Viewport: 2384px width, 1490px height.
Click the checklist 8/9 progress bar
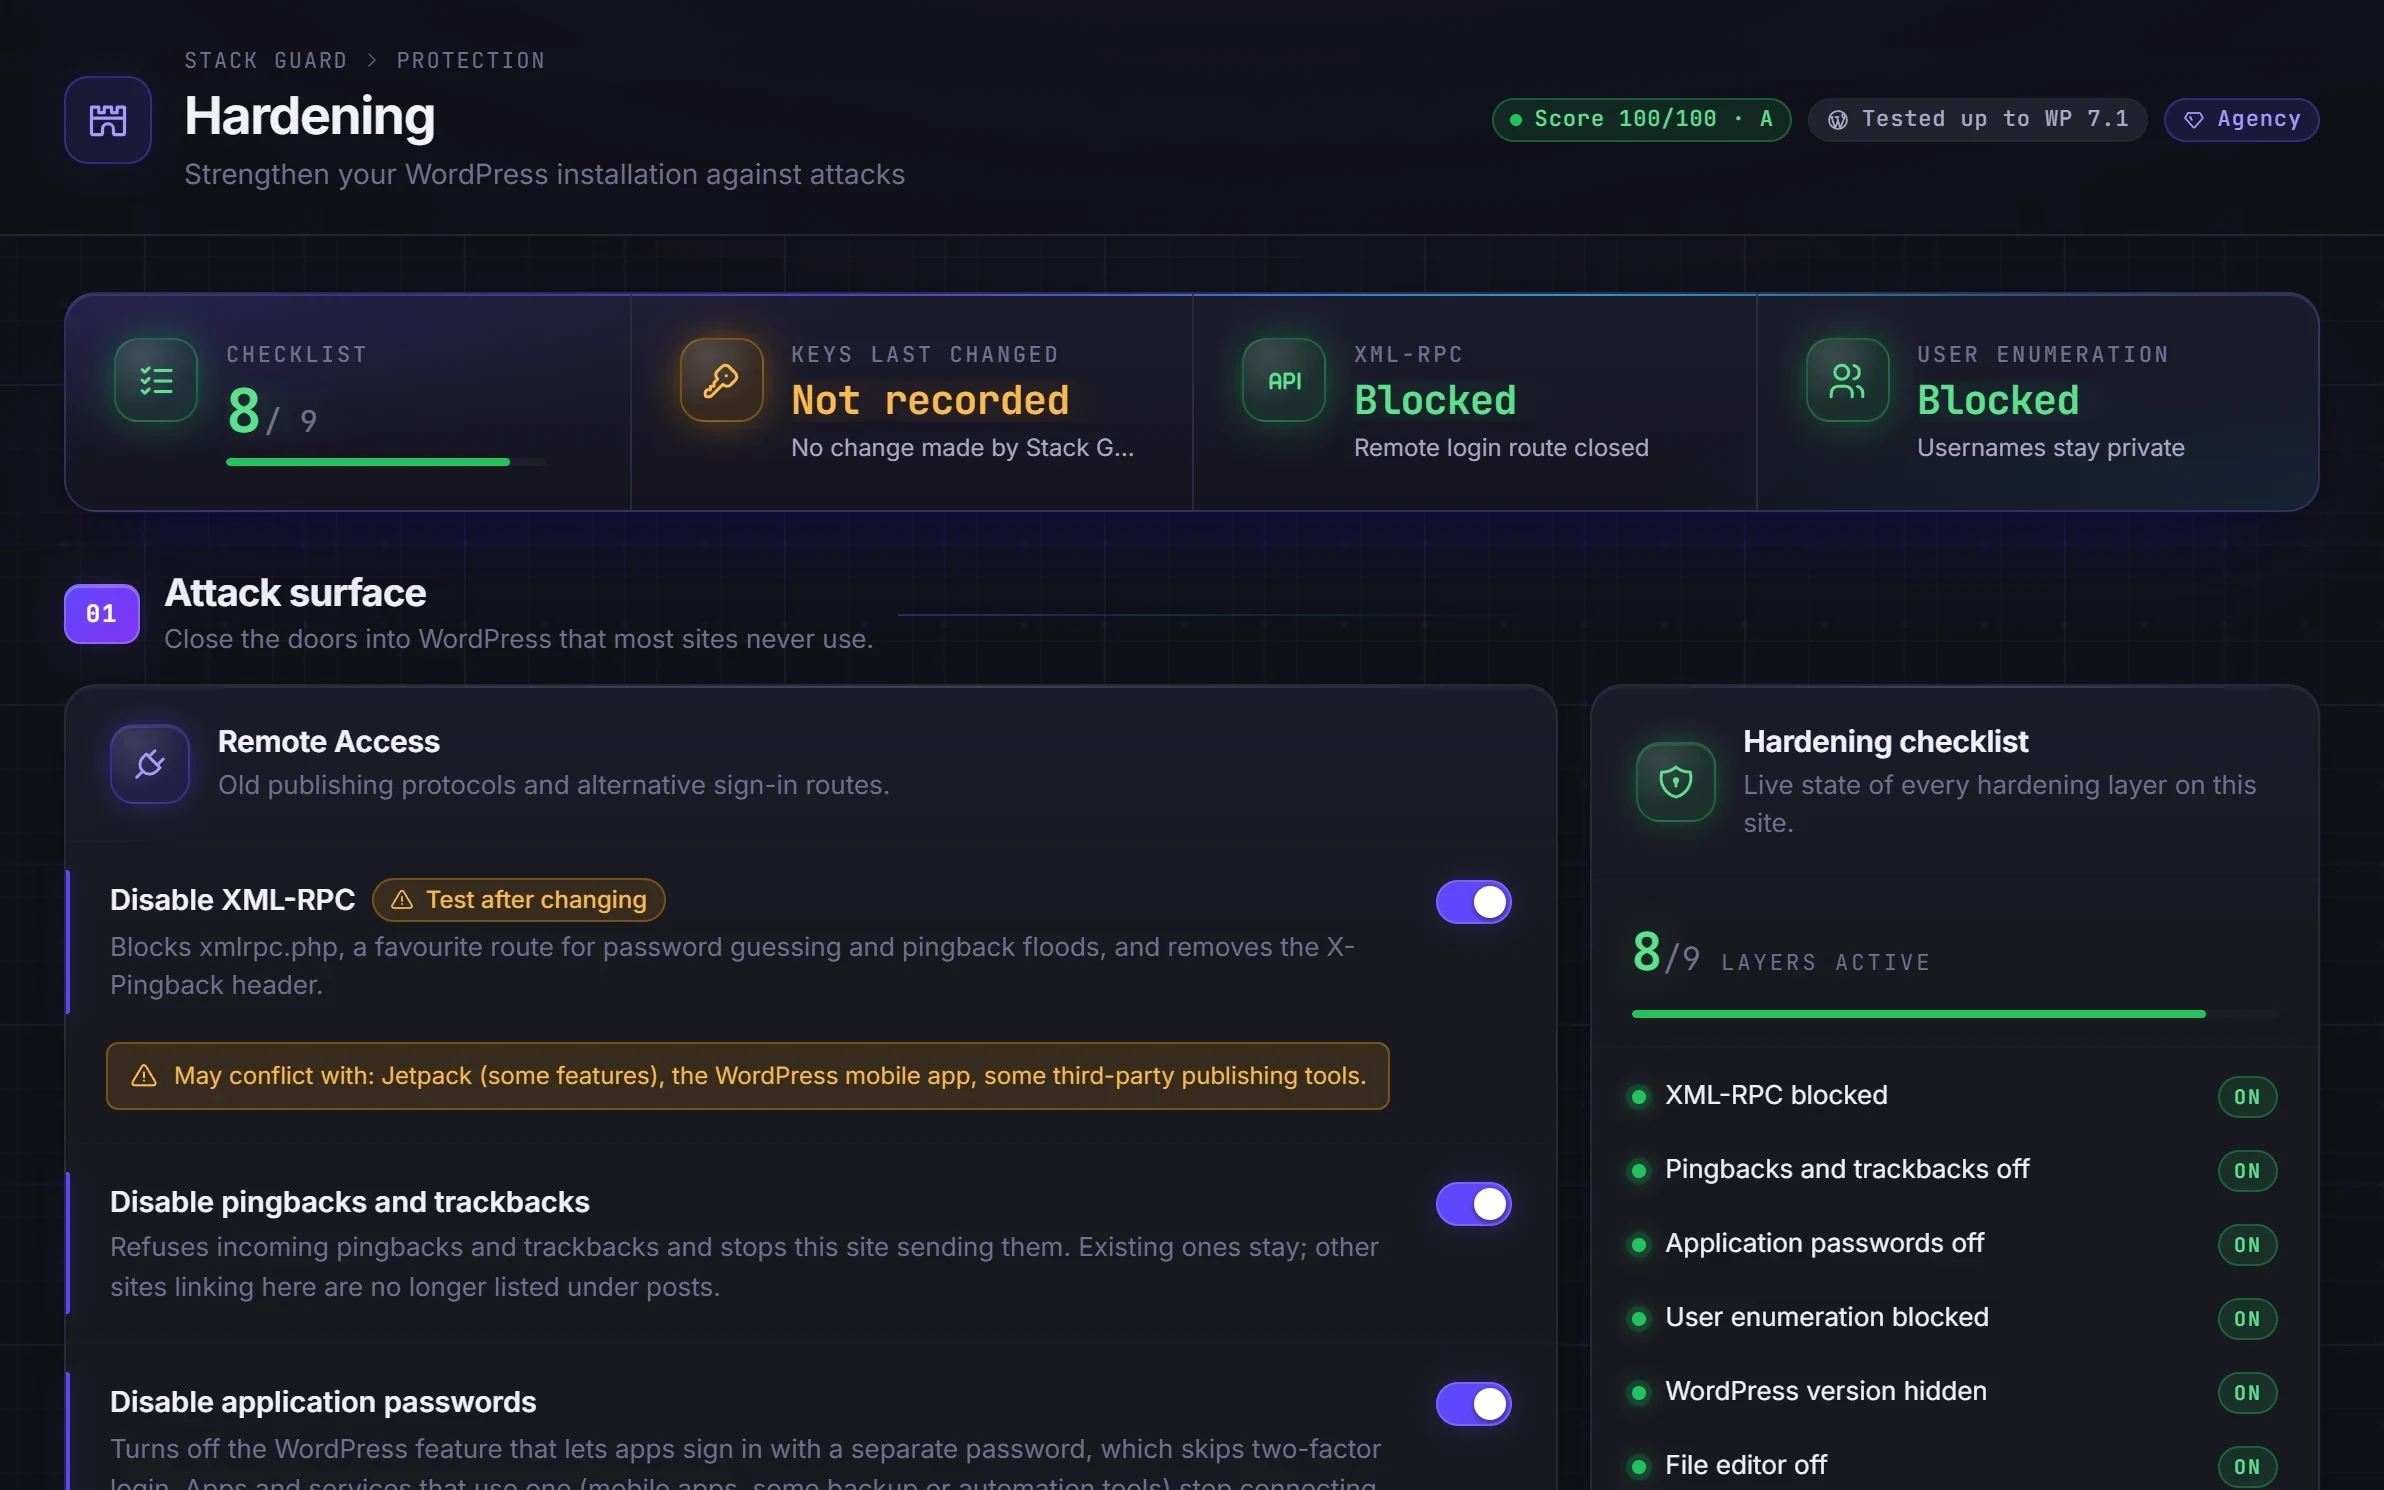(x=386, y=462)
